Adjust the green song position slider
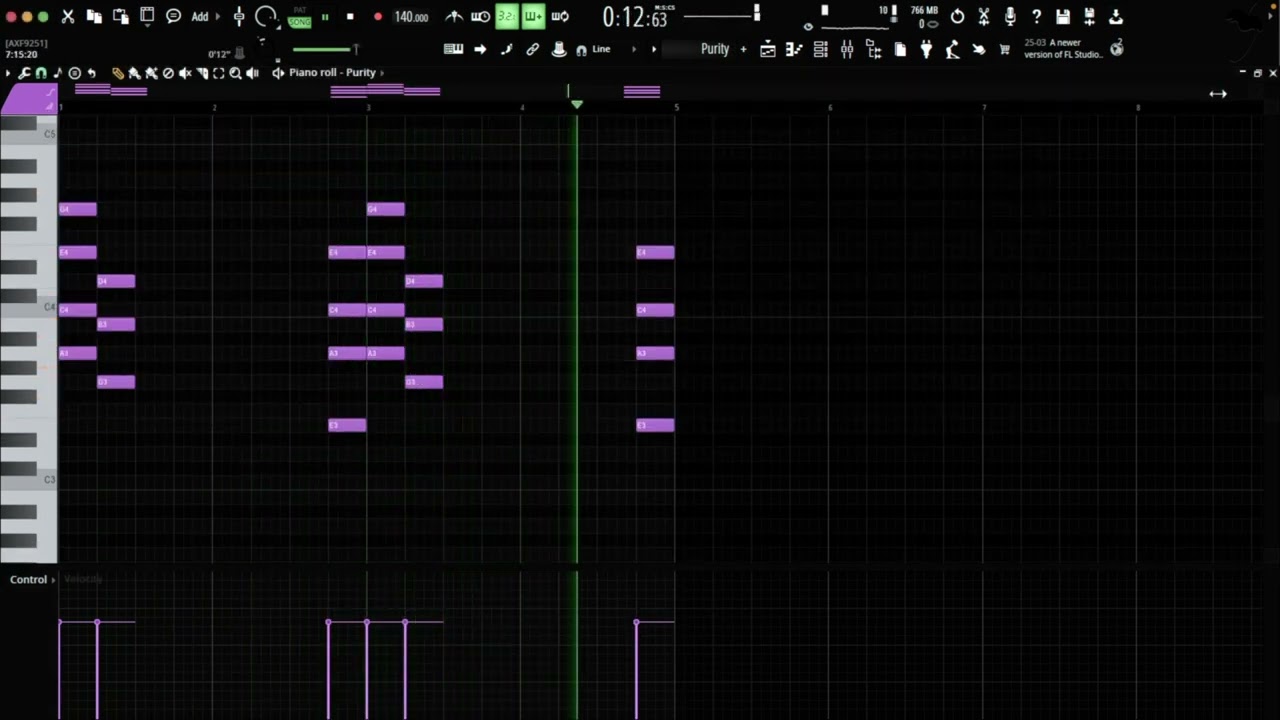 click(x=325, y=49)
